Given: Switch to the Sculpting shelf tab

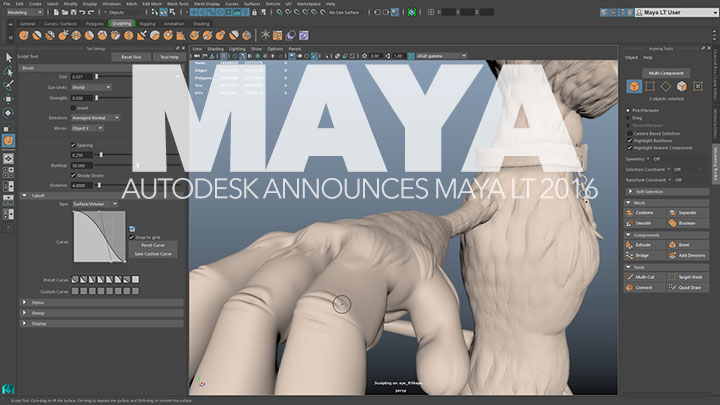Looking at the screenshot, I should click(x=122, y=23).
